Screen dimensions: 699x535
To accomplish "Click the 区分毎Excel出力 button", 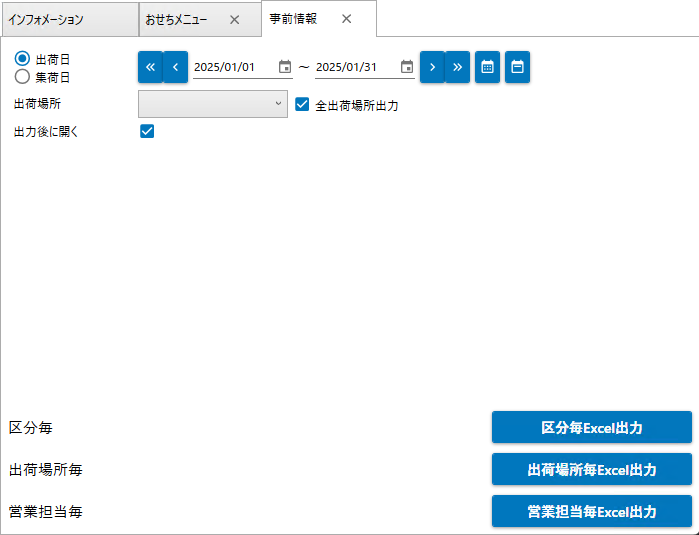I will tap(592, 427).
